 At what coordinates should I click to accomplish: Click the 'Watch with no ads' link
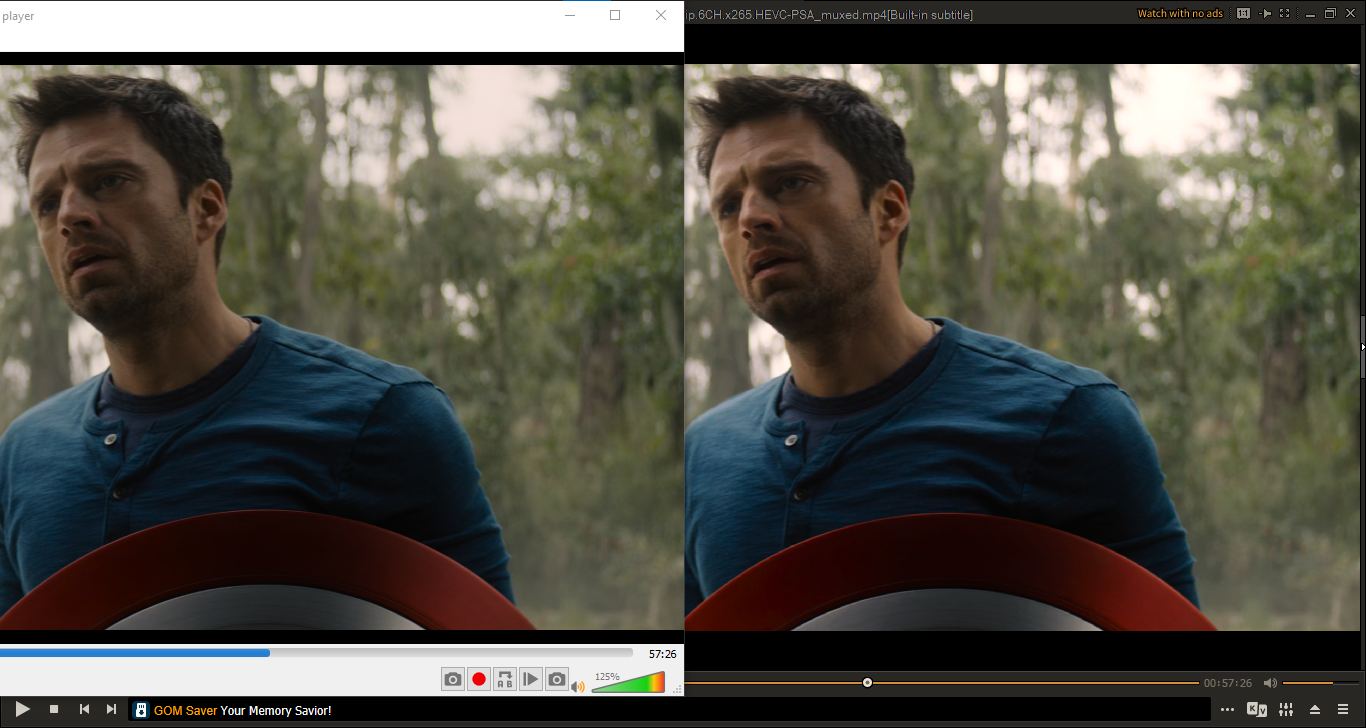pos(1180,14)
